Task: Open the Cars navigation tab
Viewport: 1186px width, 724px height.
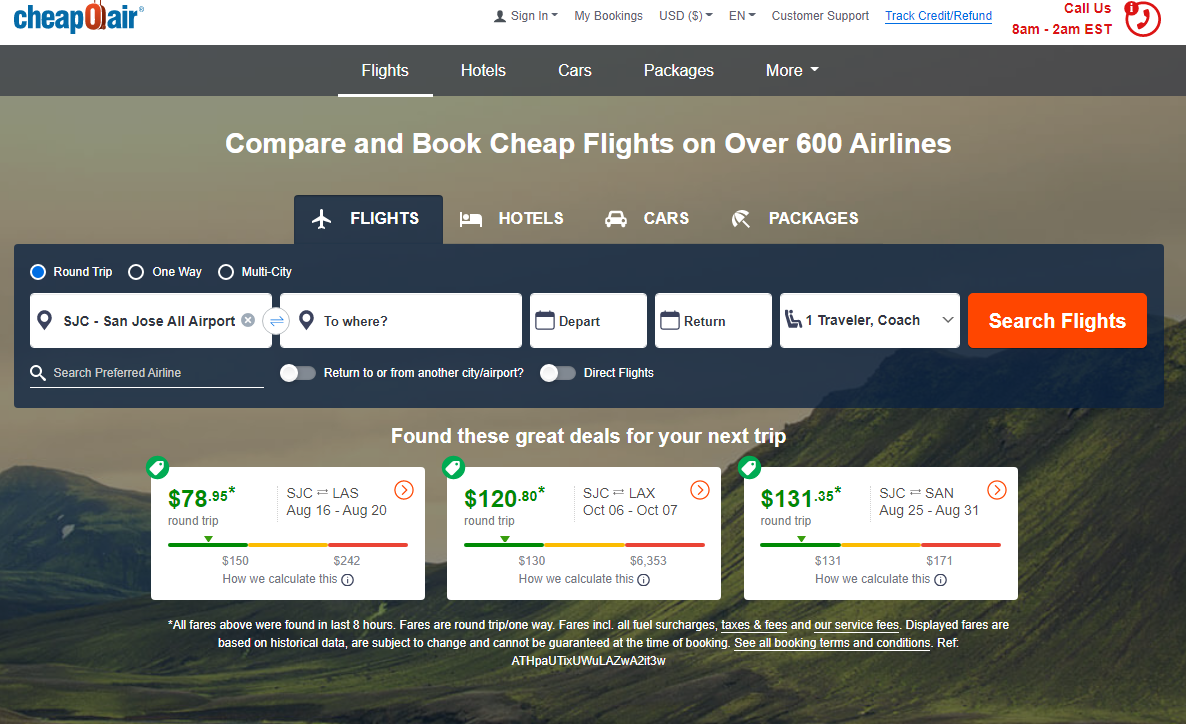Action: [575, 70]
